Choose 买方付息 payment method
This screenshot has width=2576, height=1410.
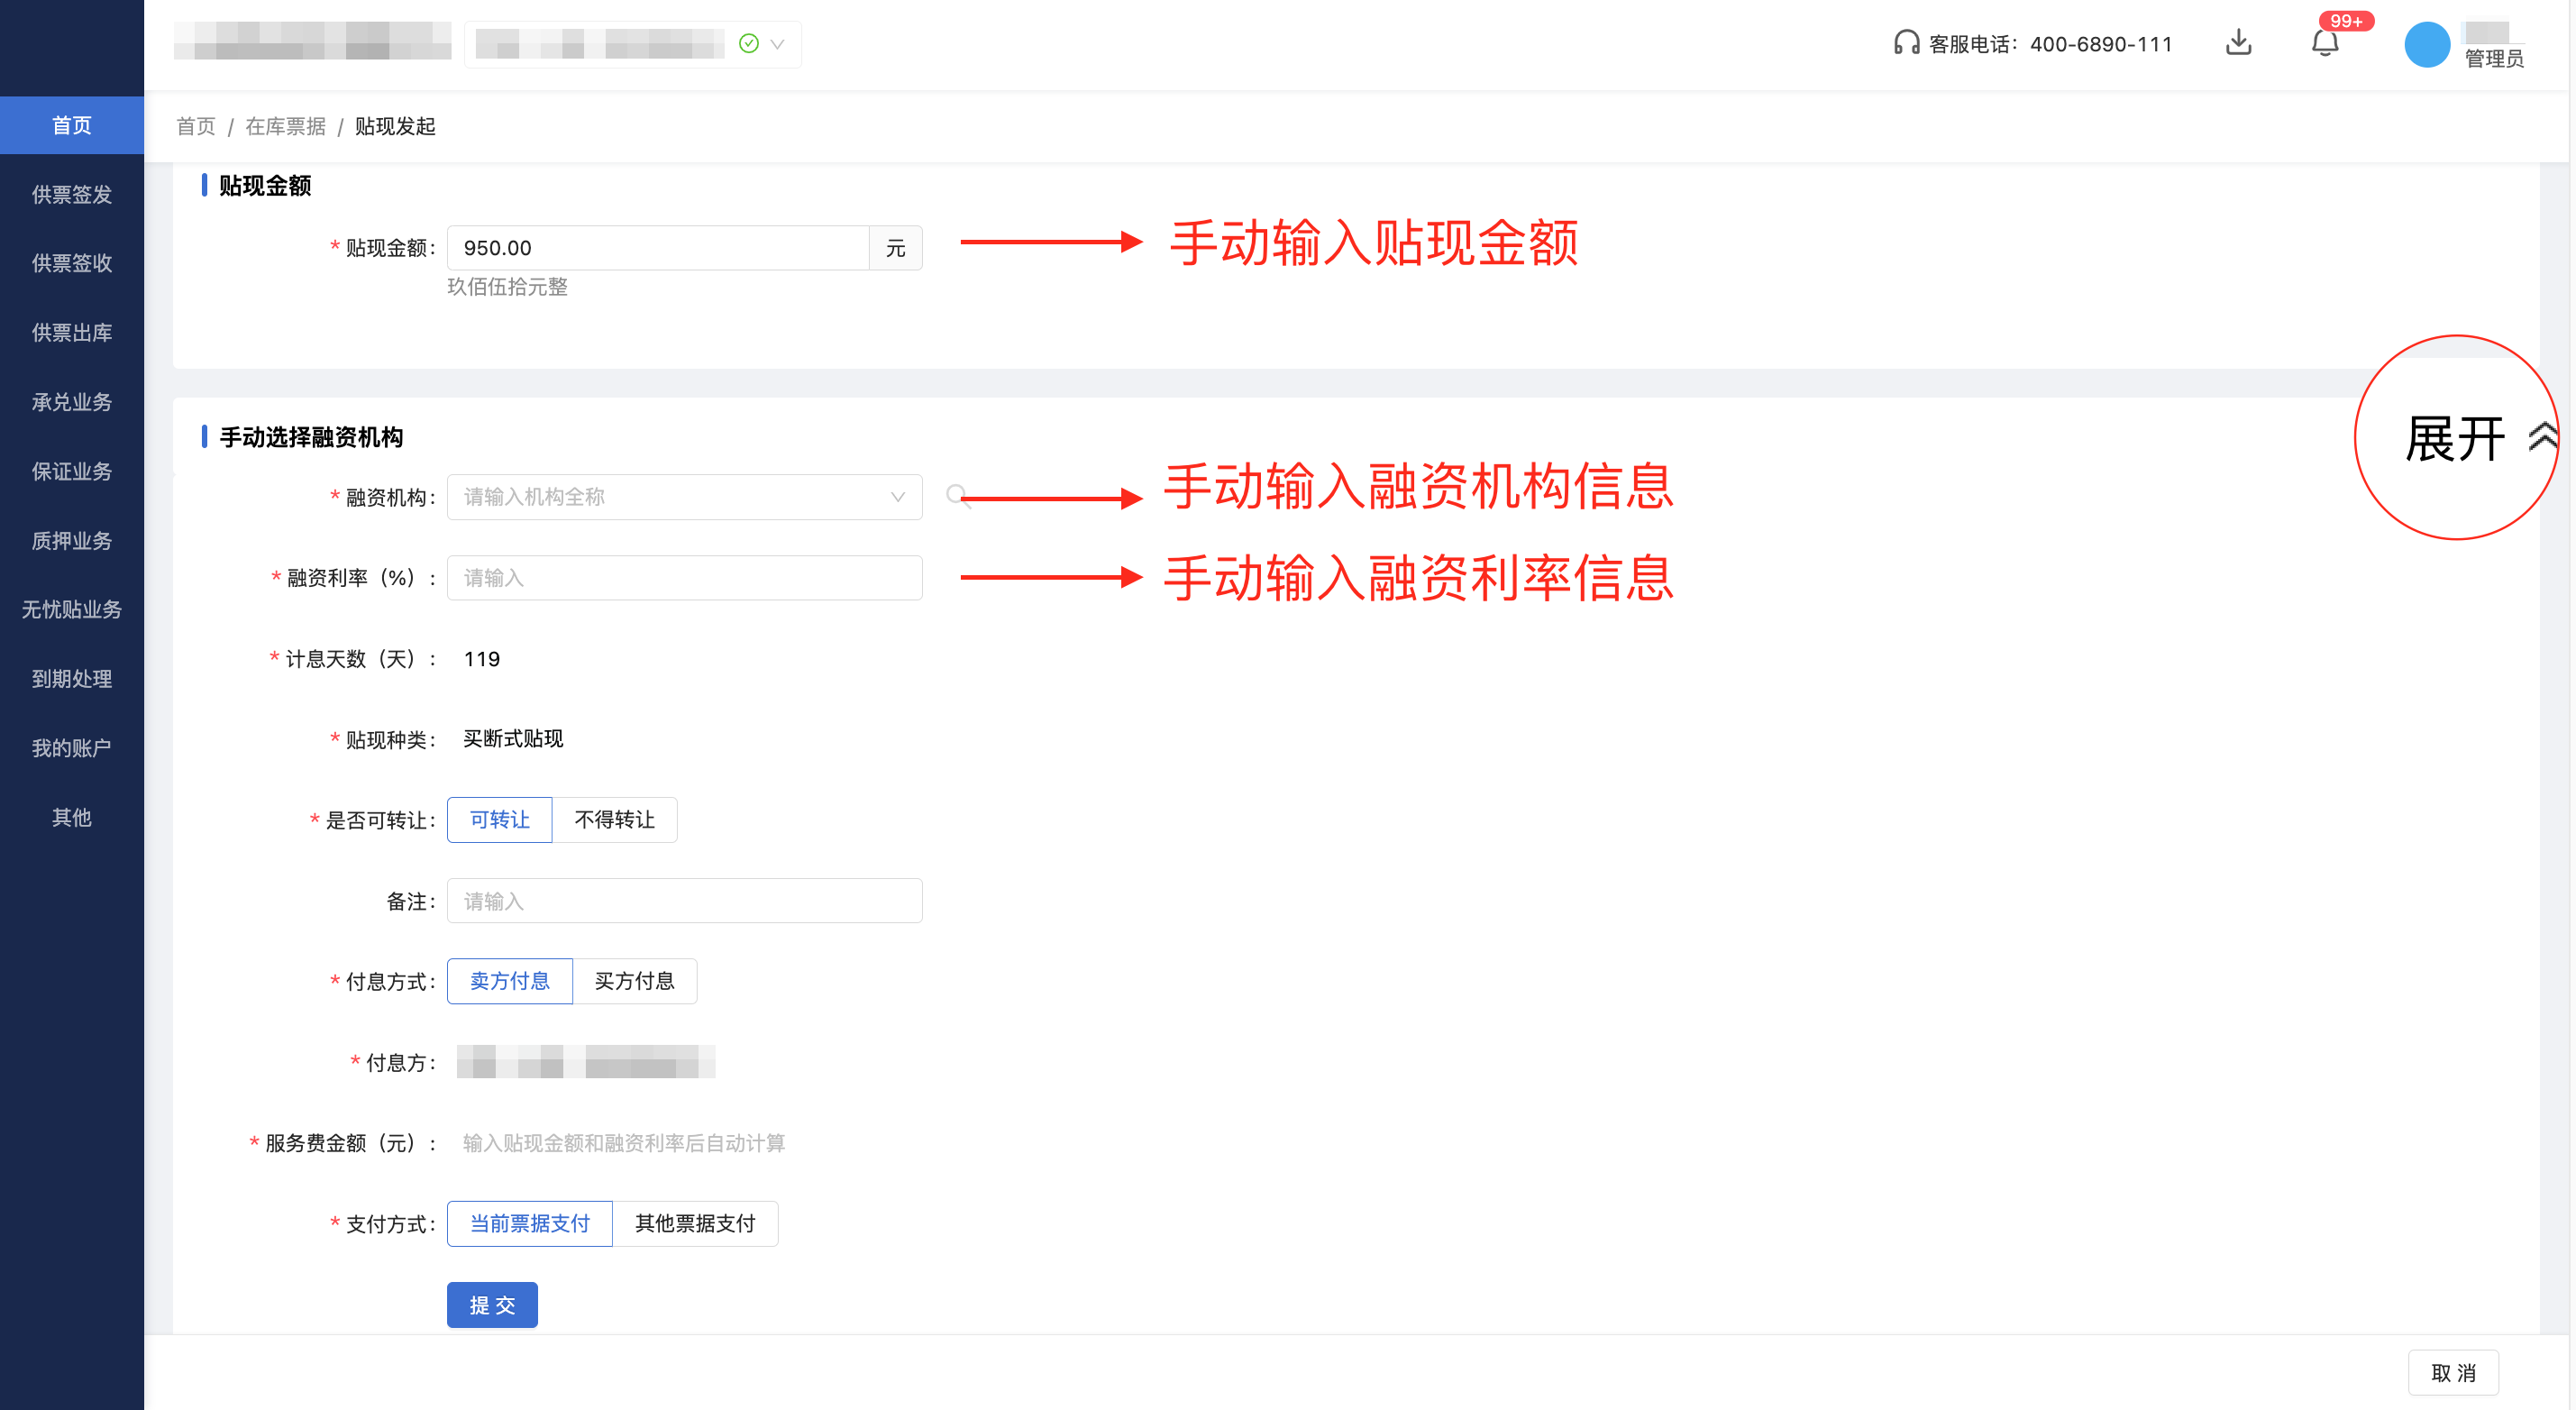(634, 981)
